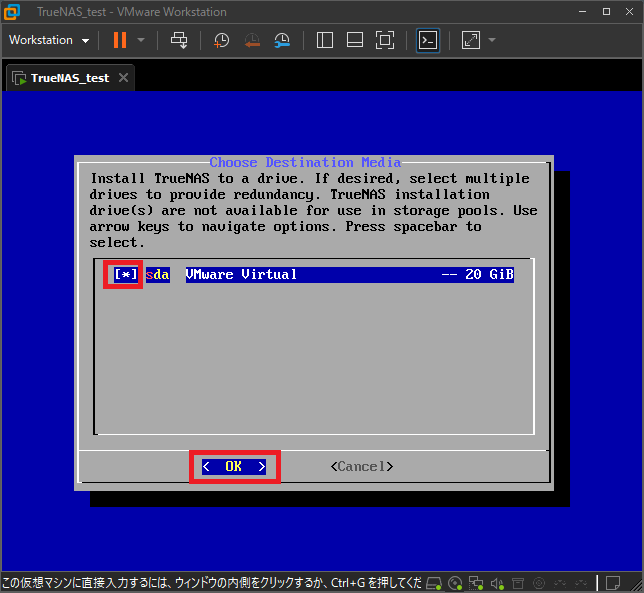Revert to the previous snapshot
The image size is (644, 593).
pos(252,40)
